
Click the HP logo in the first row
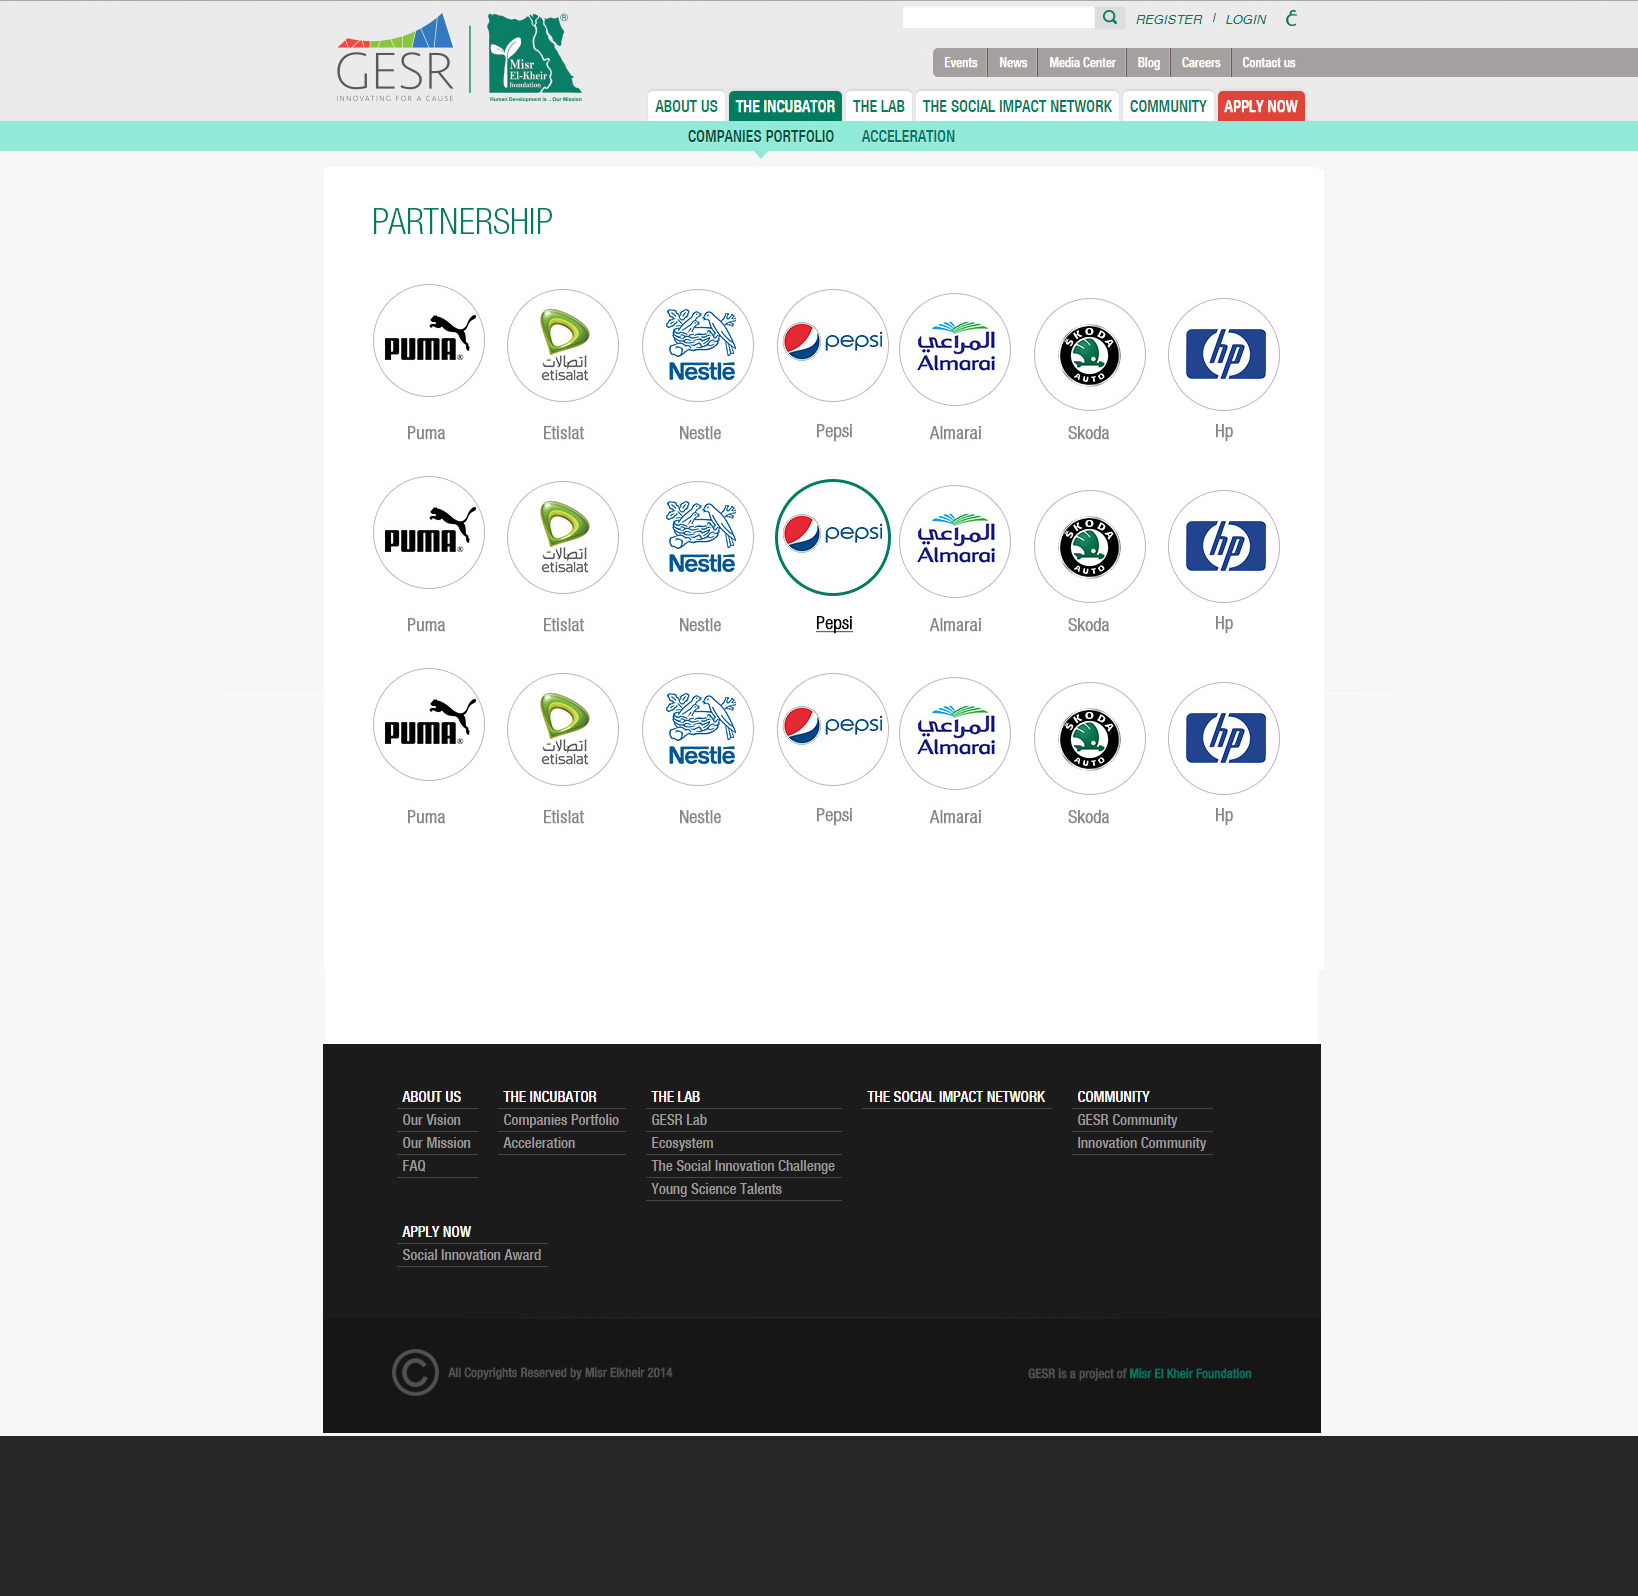[x=1224, y=354]
